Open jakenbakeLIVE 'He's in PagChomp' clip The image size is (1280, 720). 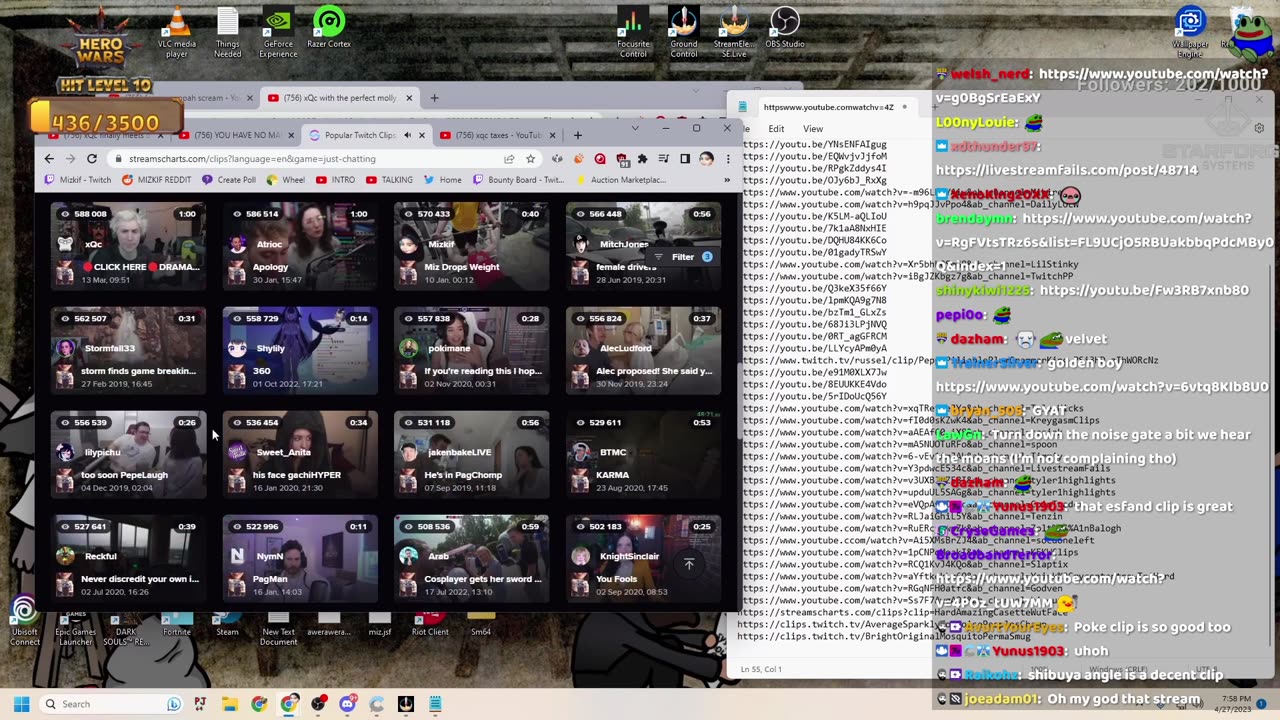(x=471, y=454)
